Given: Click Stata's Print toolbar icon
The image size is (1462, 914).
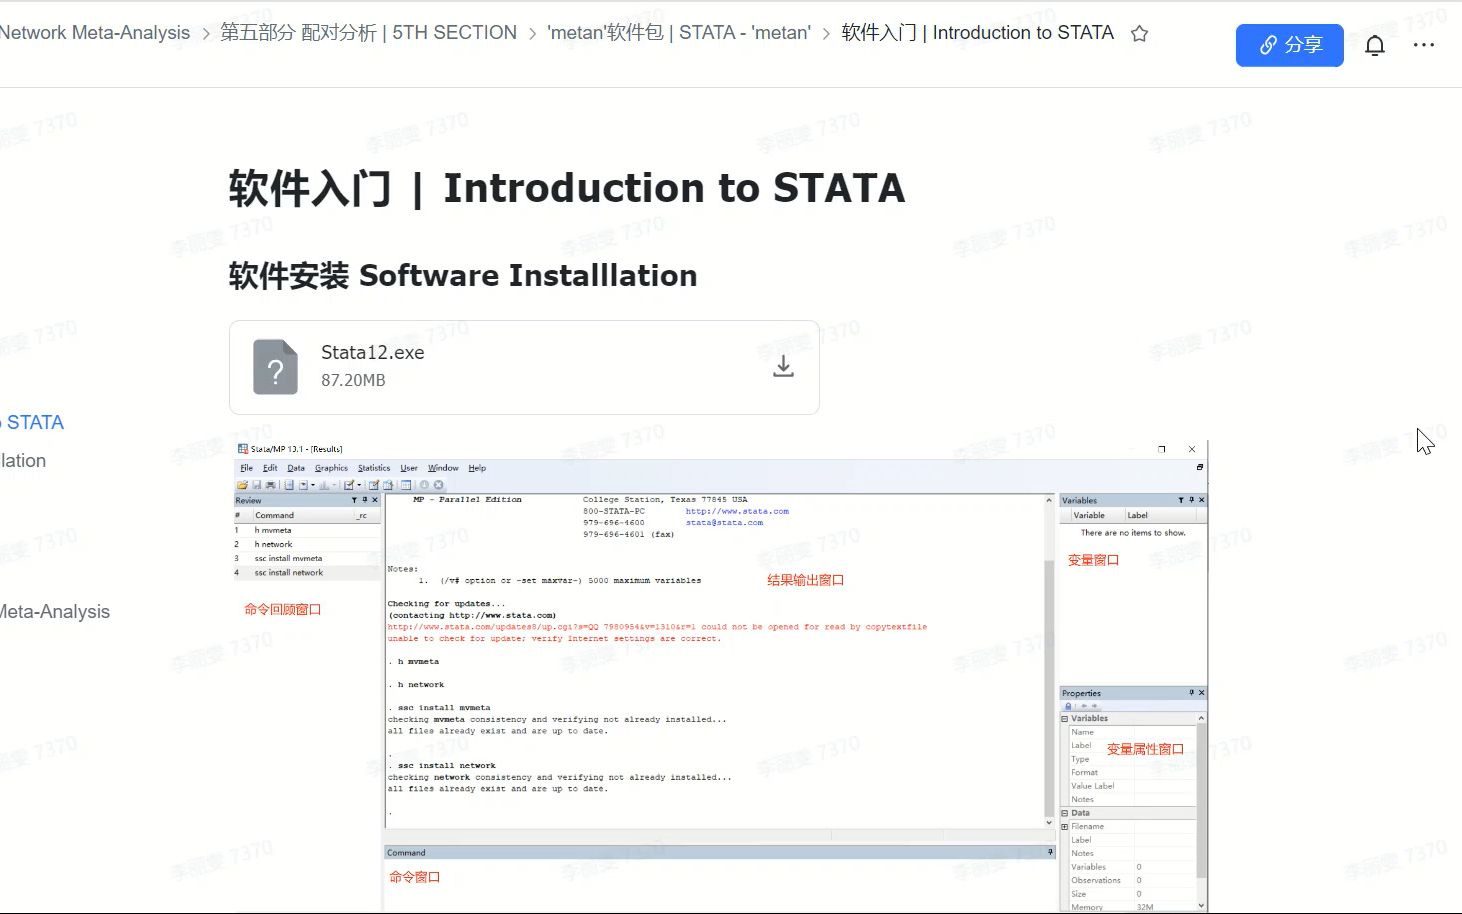Looking at the screenshot, I should pyautogui.click(x=270, y=485).
